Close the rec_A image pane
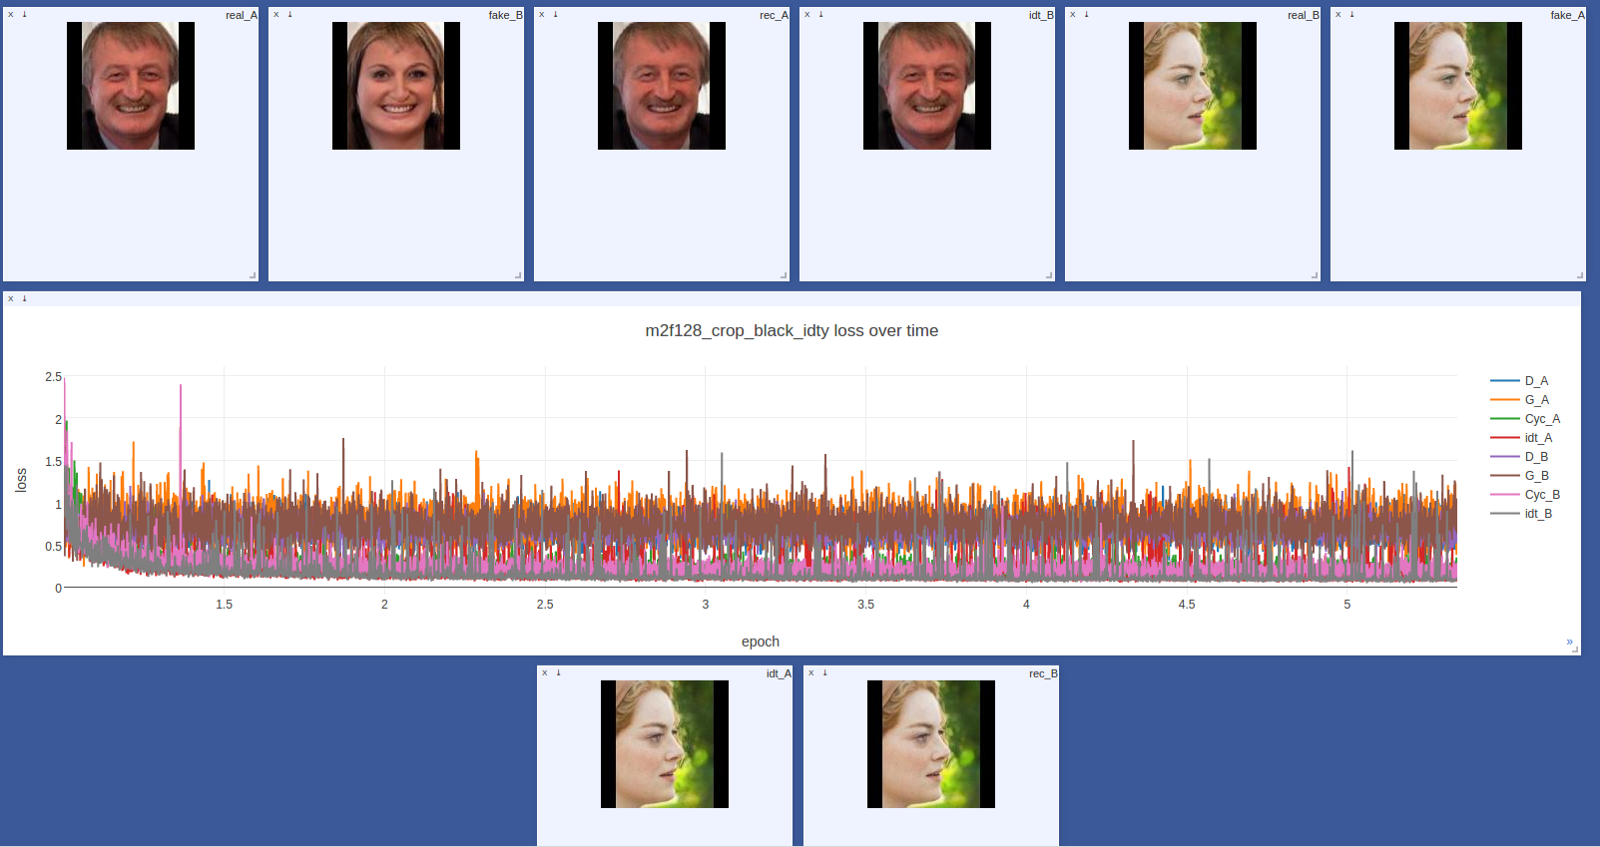This screenshot has width=1600, height=847. click(542, 15)
